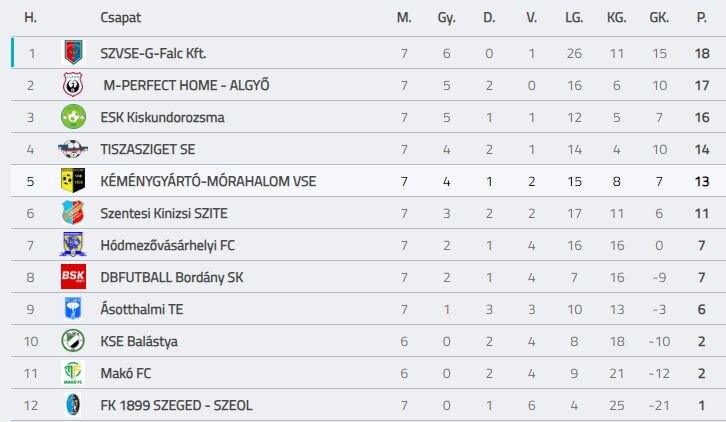Image resolution: width=726 pixels, height=422 pixels.
Task: Click the FK 1899 SZEGED - SZEOL crest
Action: pyautogui.click(x=73, y=404)
